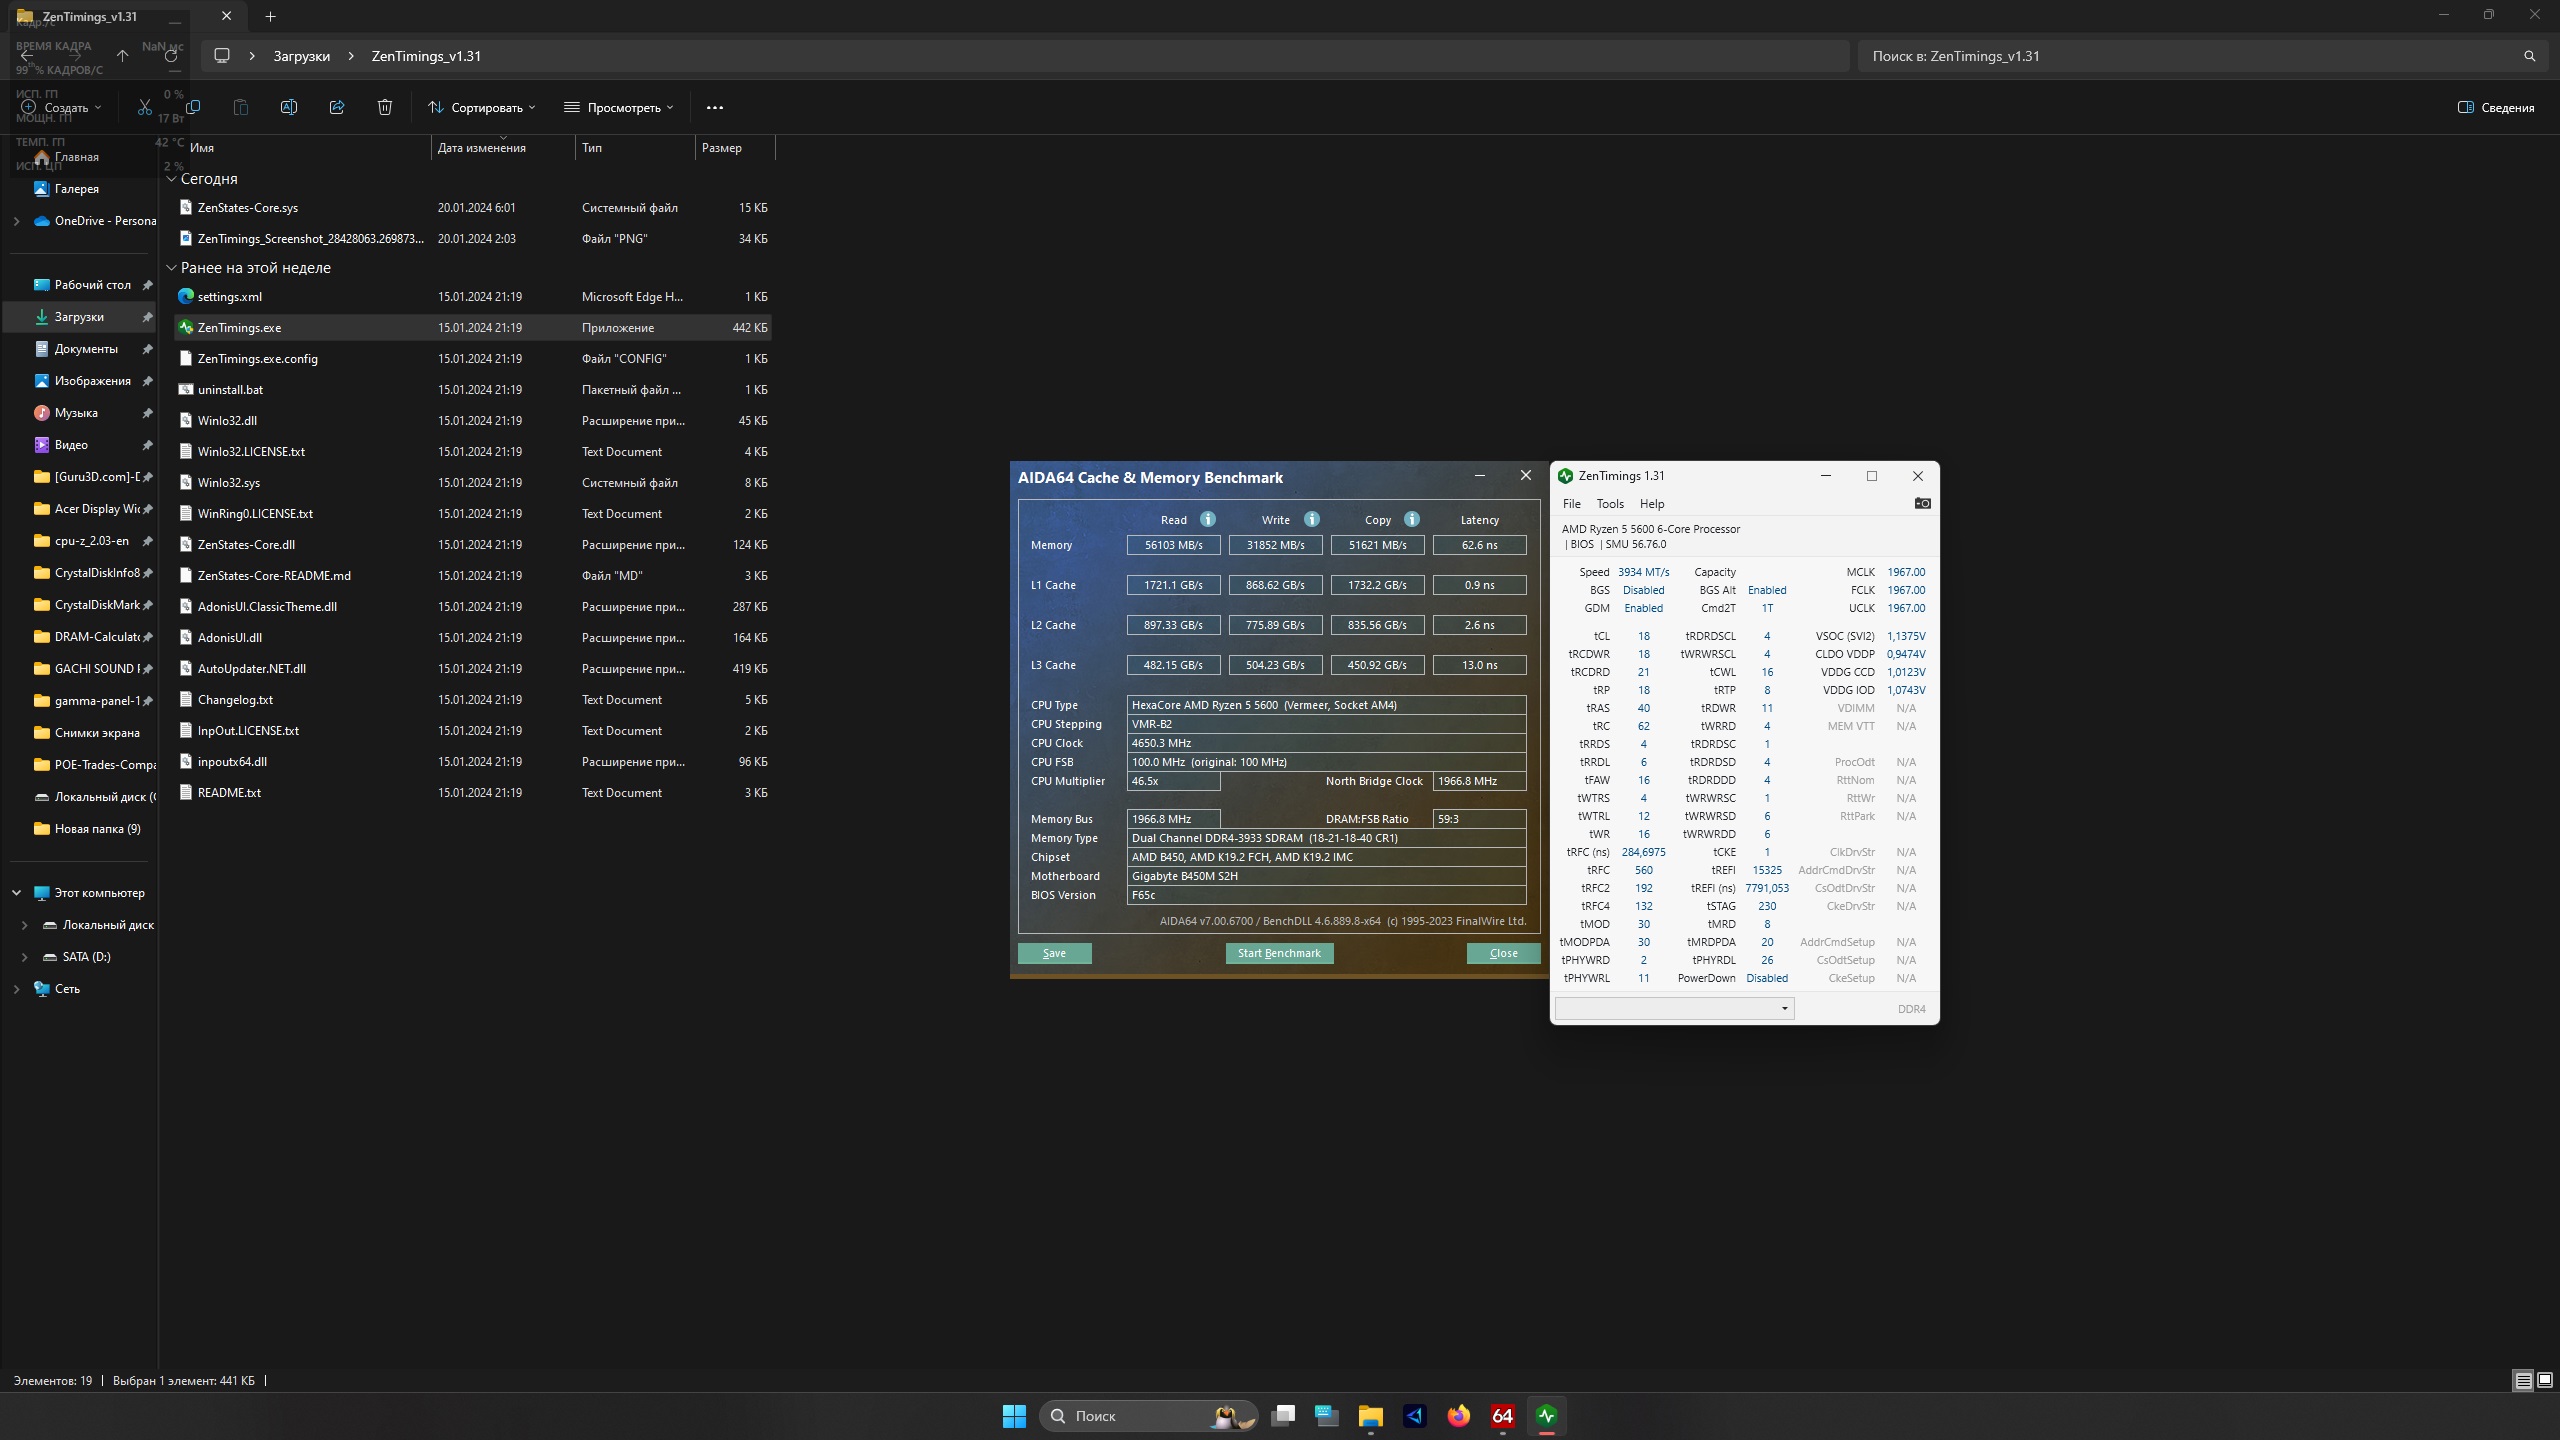This screenshot has width=2560, height=1440.
Task: Click the Copy info icon in AIDA64
Action: [1412, 519]
